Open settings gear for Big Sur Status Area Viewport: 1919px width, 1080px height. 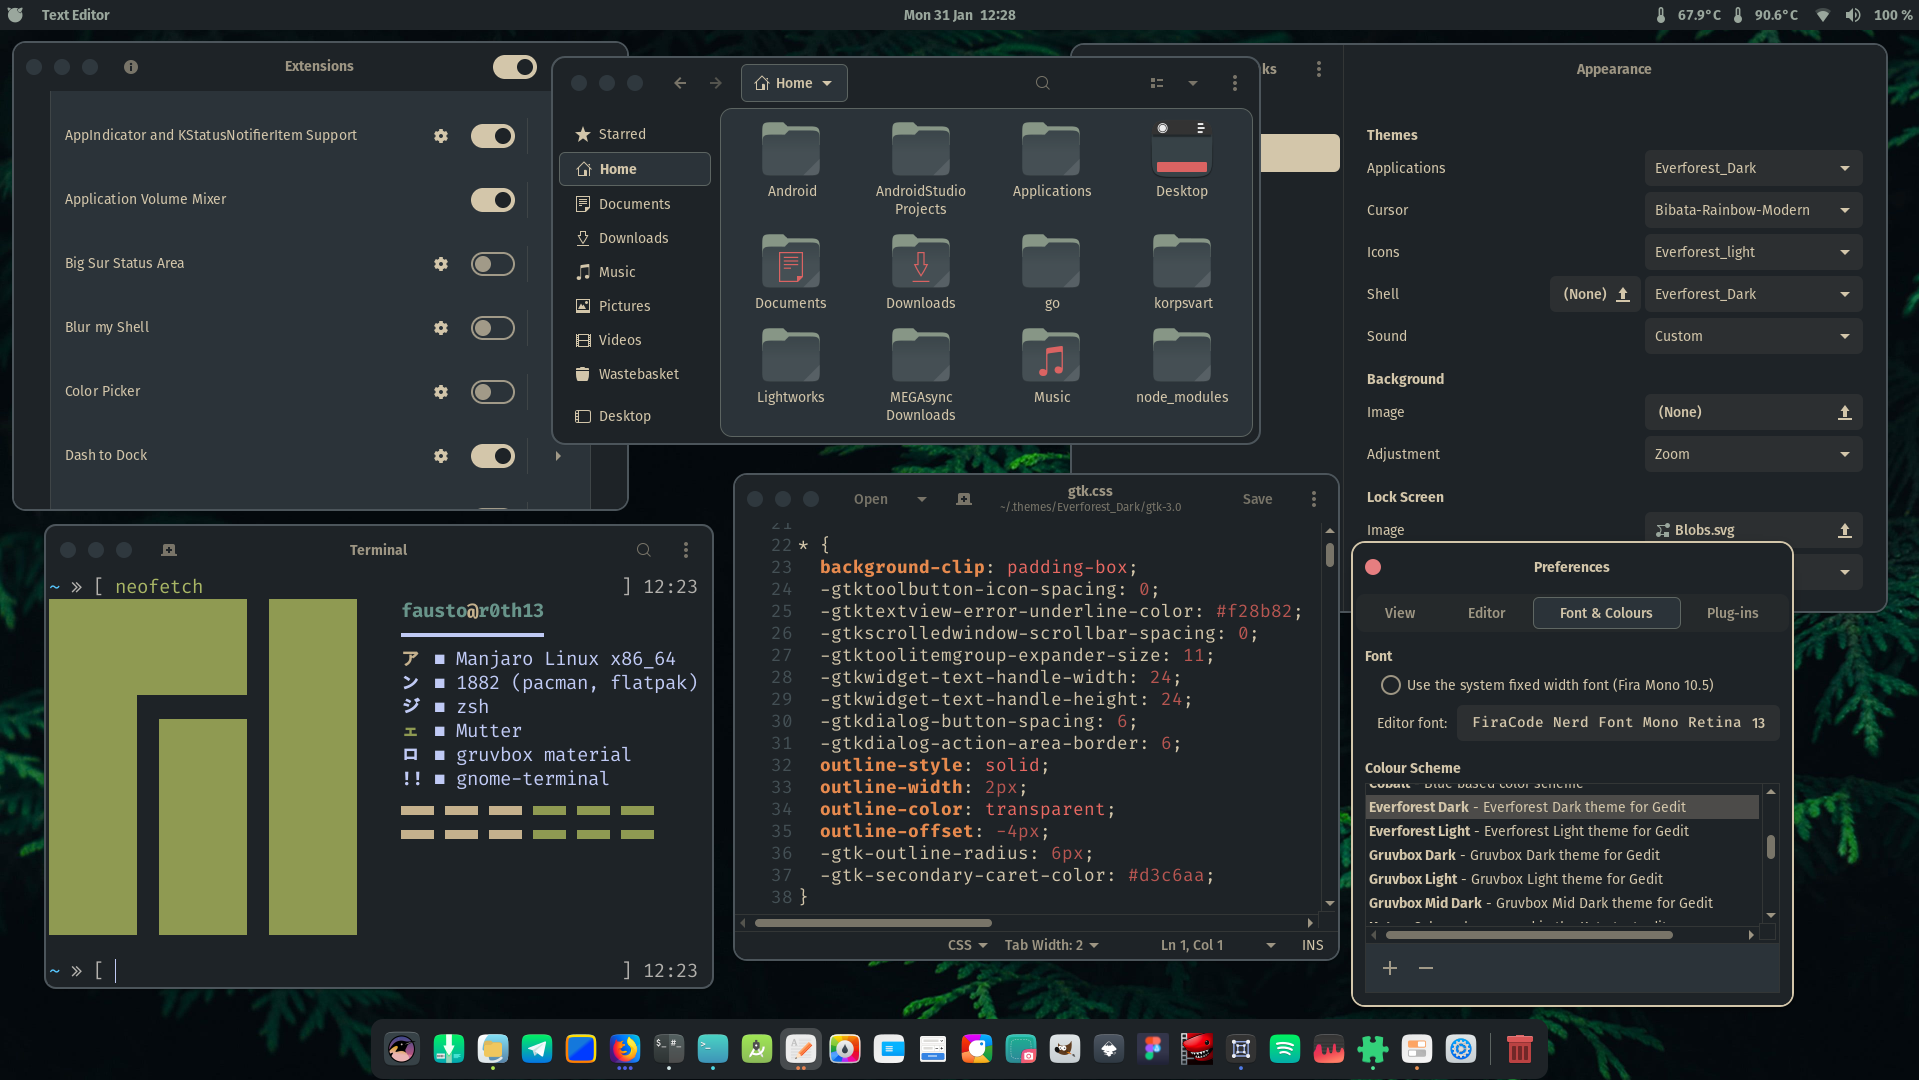(441, 264)
